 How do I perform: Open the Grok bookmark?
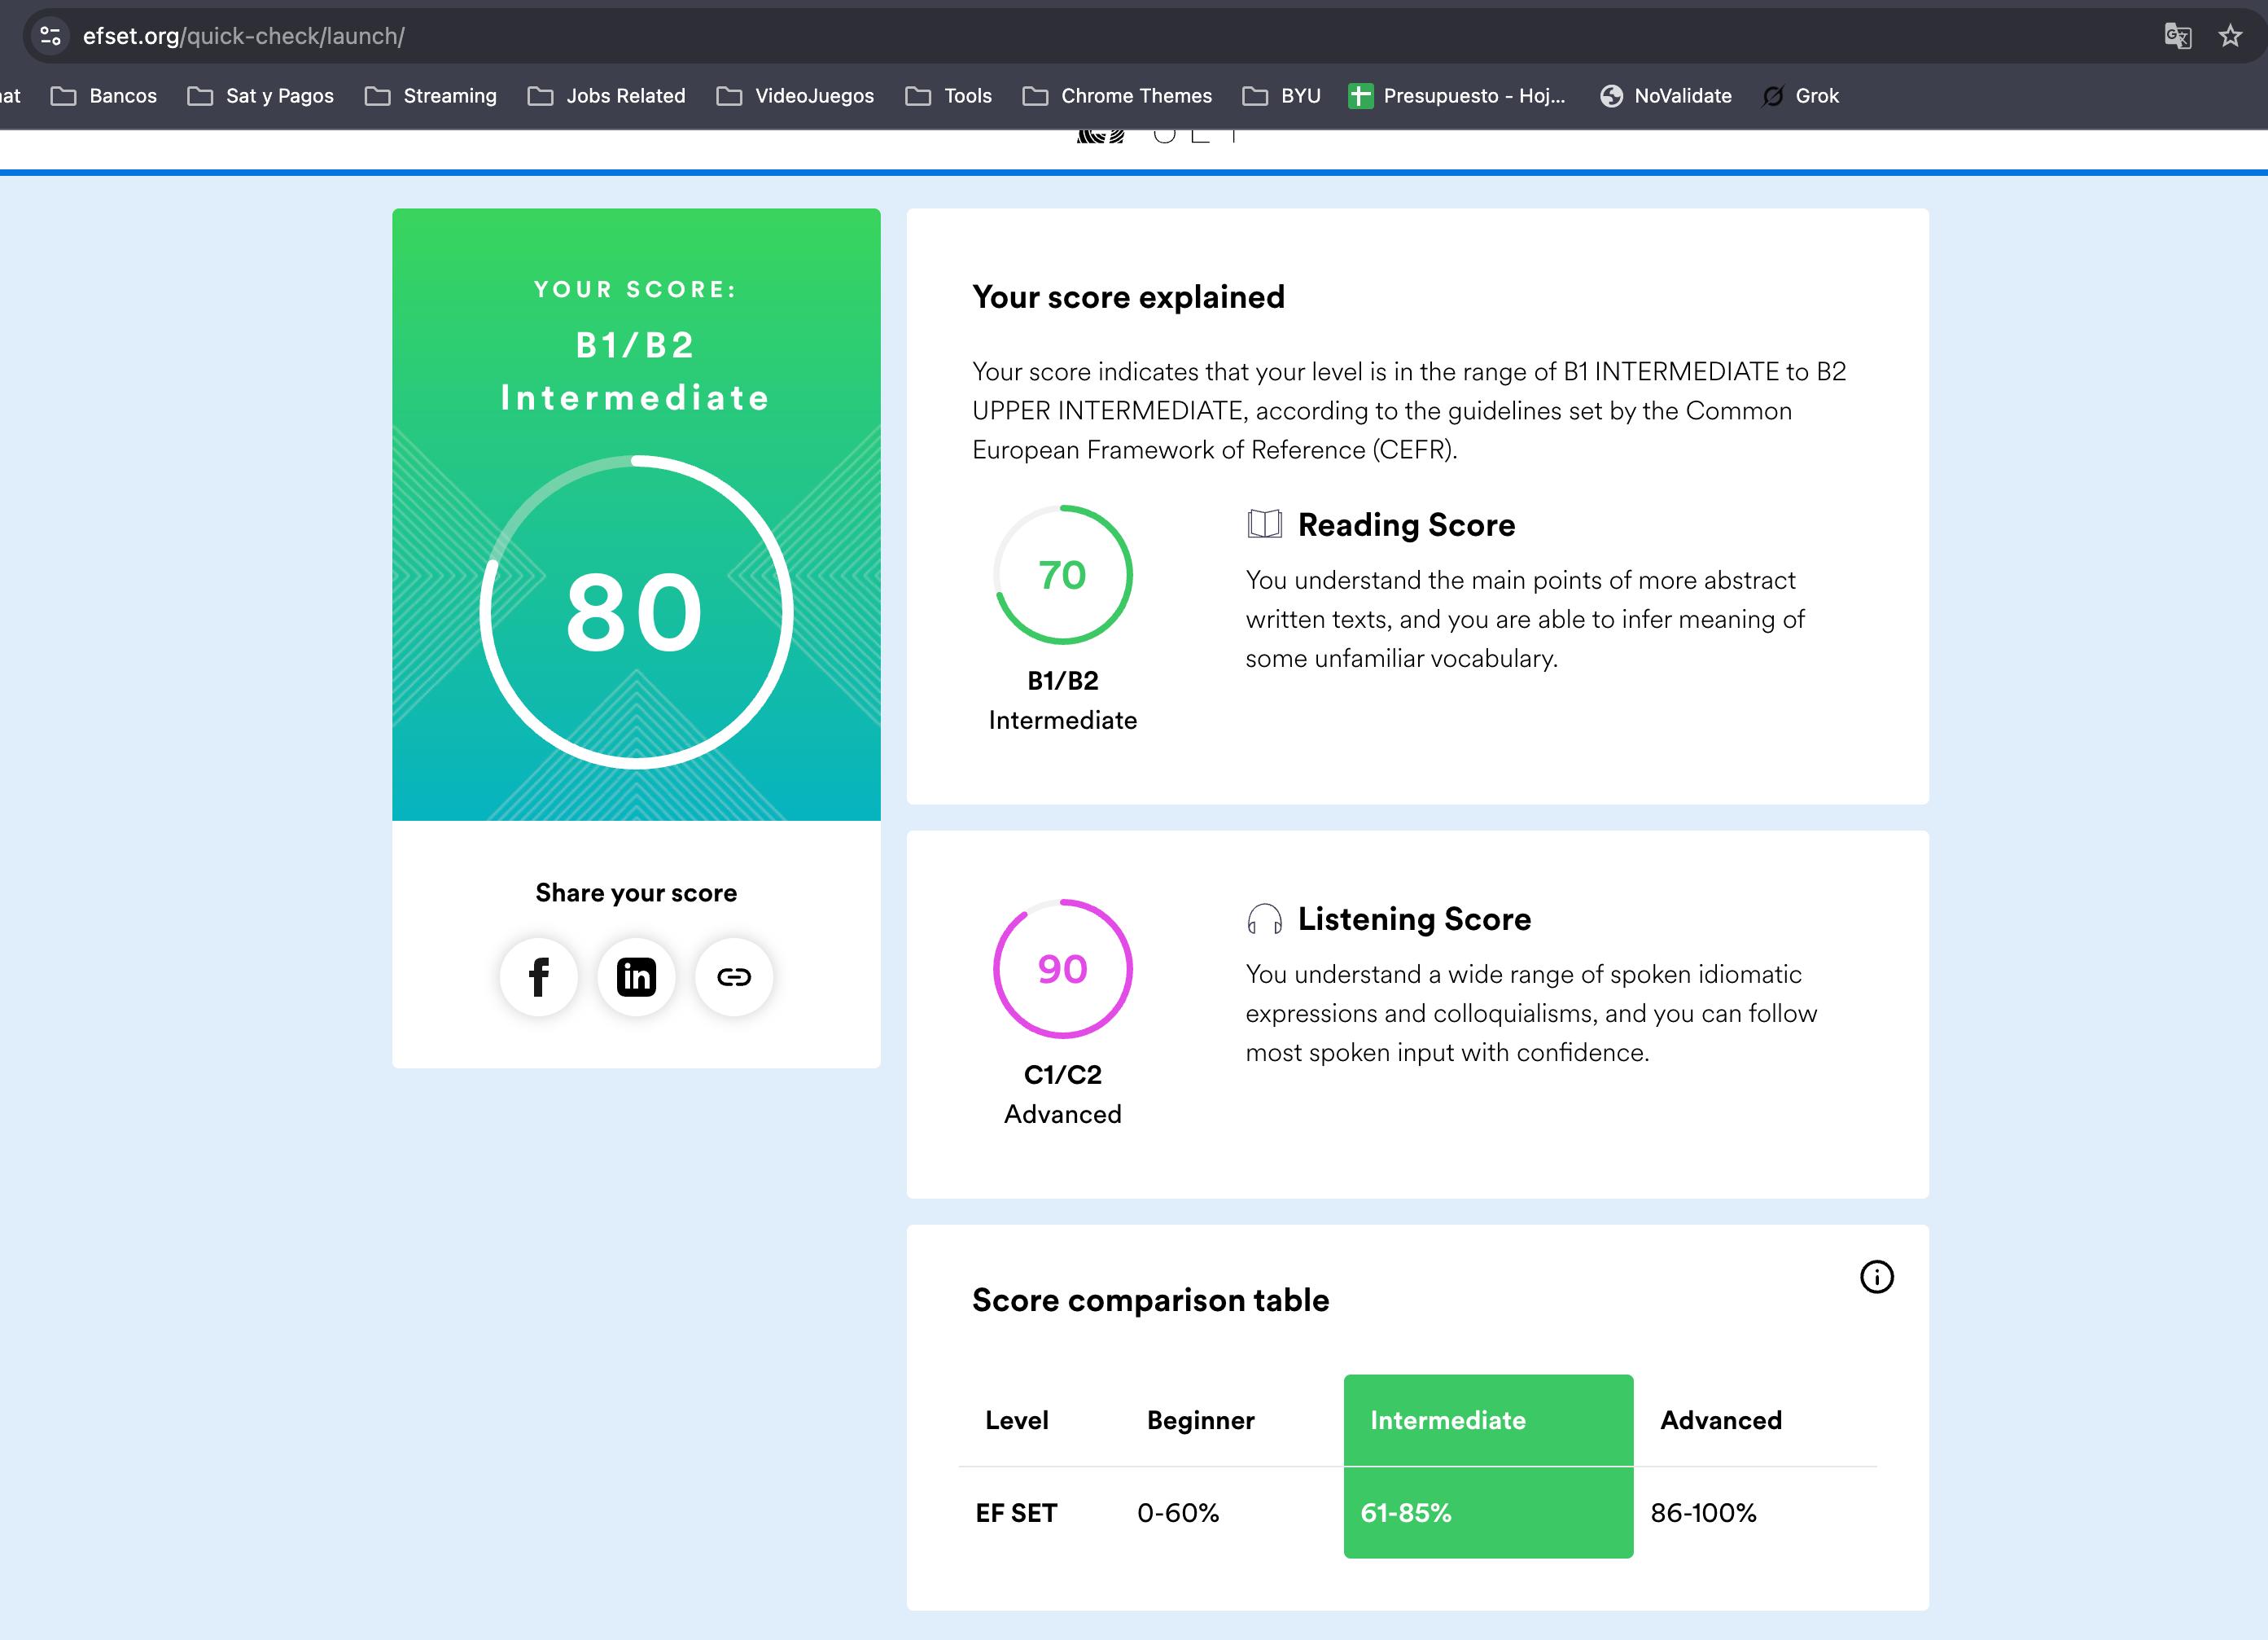1800,96
